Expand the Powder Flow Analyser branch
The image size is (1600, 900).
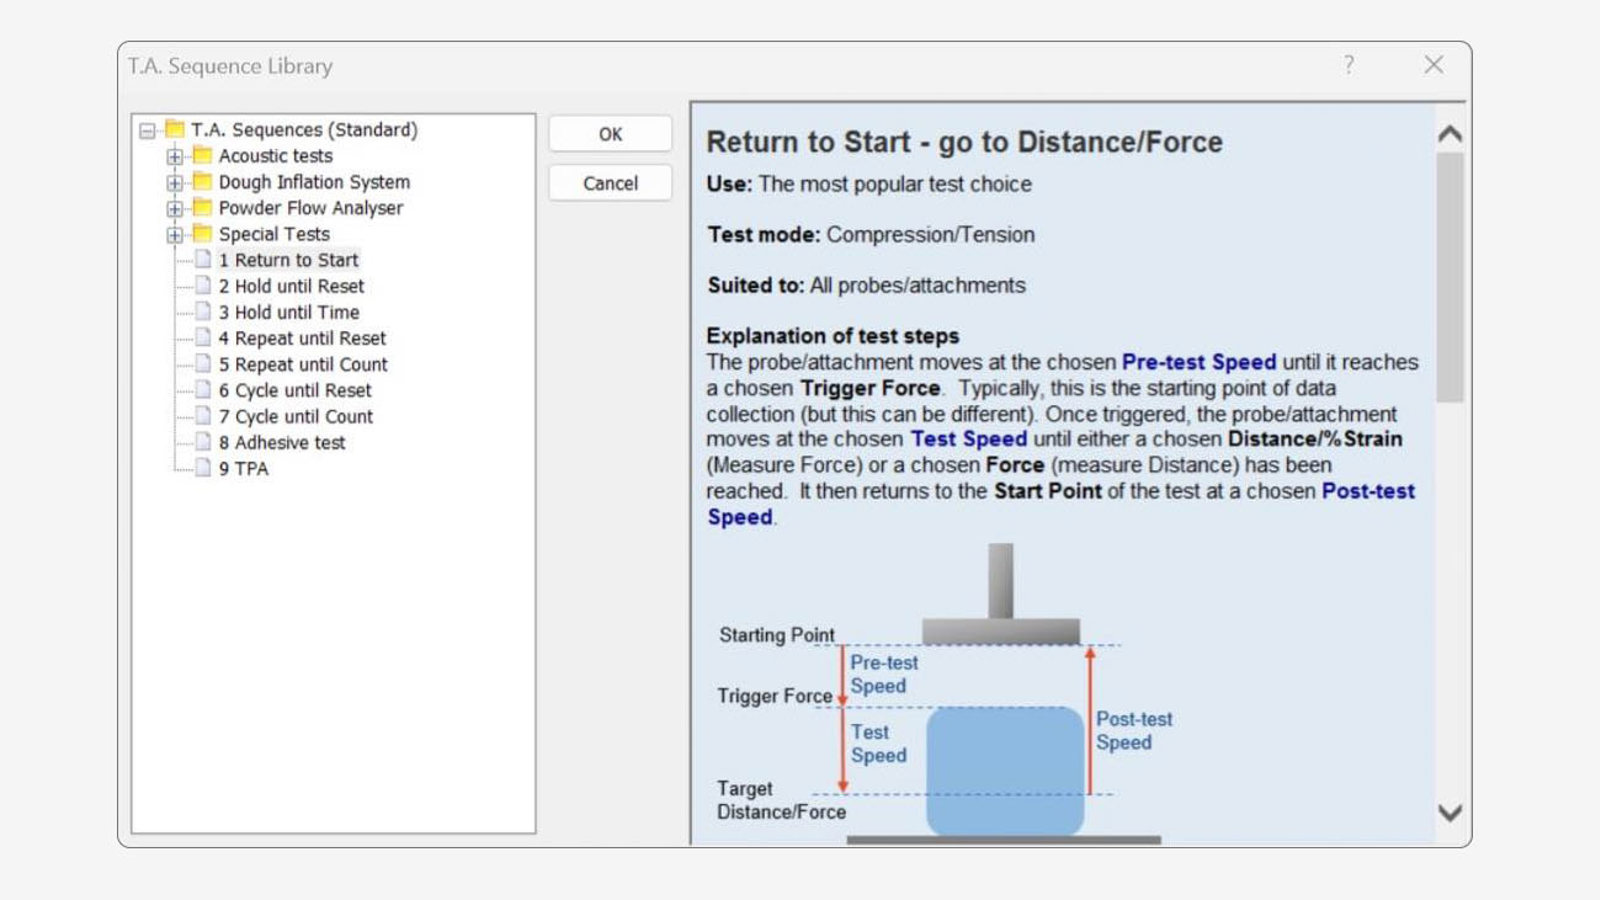point(177,208)
